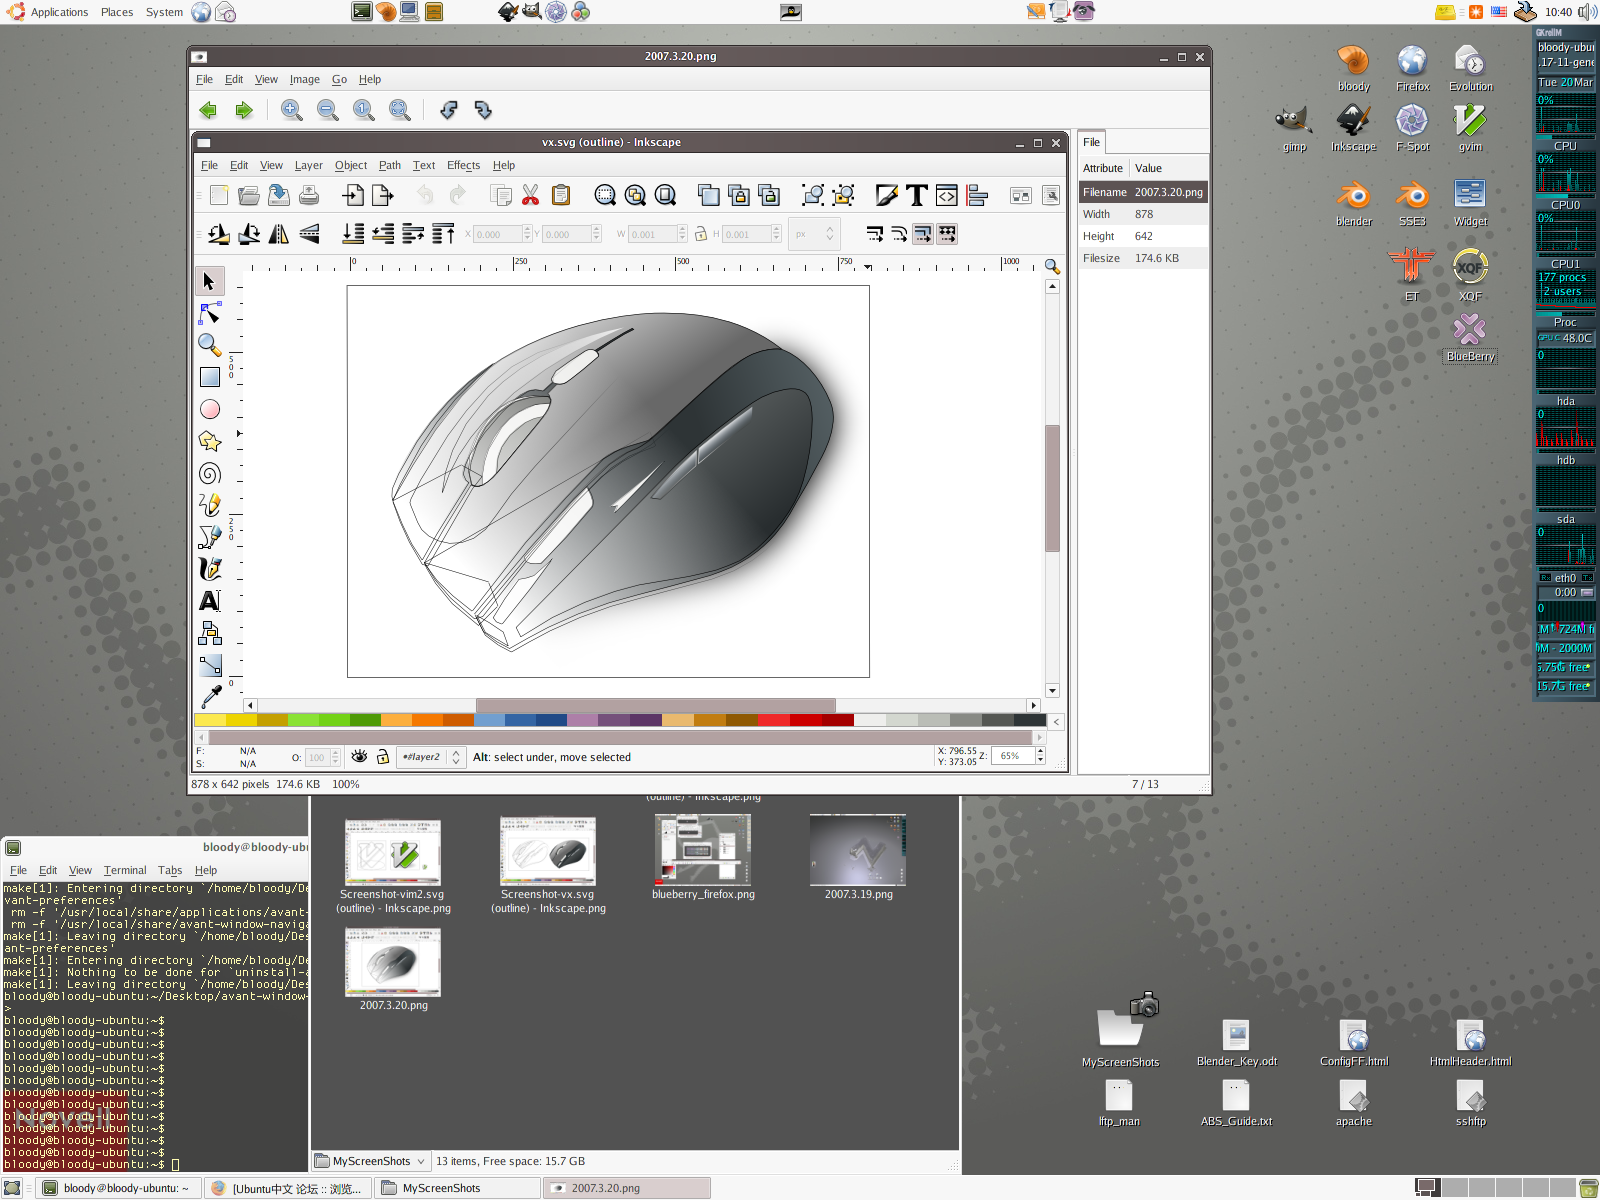Select the Inkscape selector arrow tool
Screen dimensions: 1600x1200
(x=209, y=281)
